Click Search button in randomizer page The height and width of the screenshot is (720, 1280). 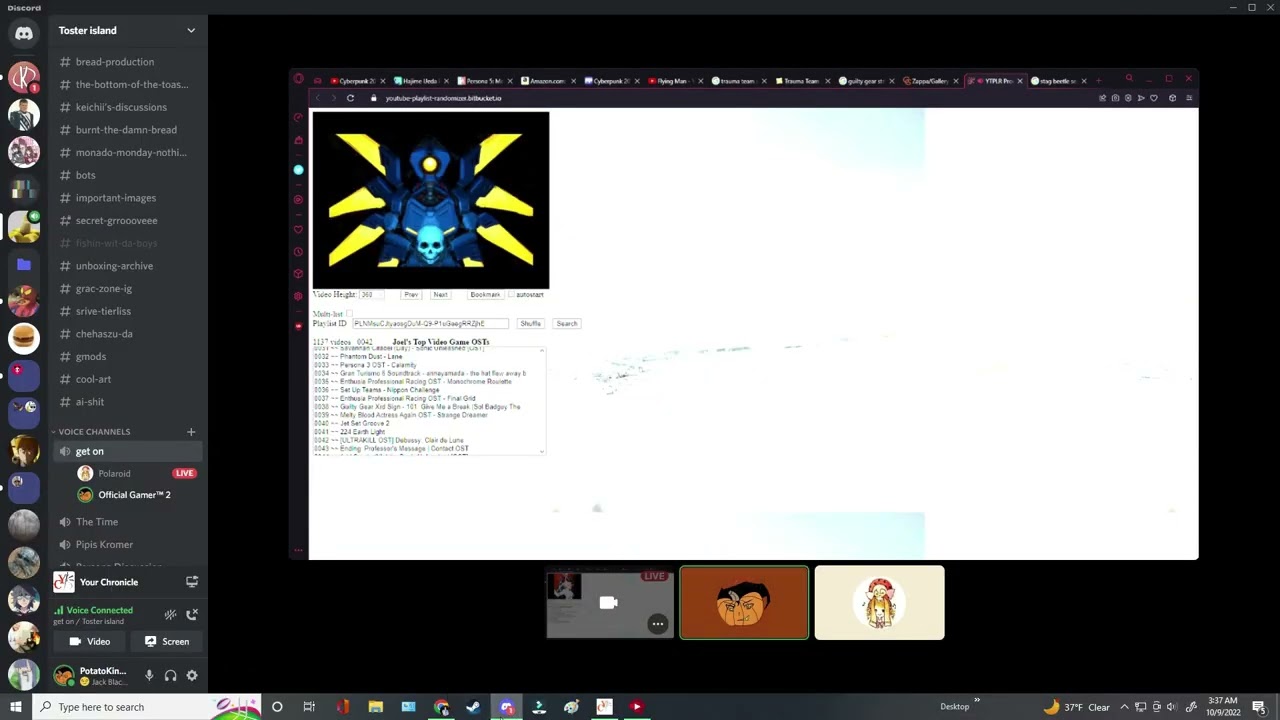coord(567,324)
